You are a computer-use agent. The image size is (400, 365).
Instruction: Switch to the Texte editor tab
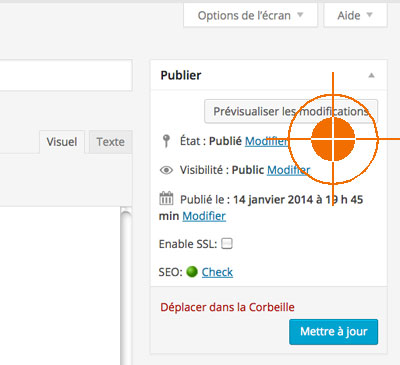(111, 142)
